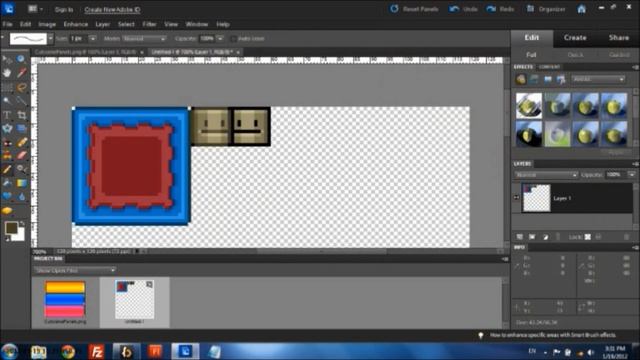The height and width of the screenshot is (360, 640).
Task: Click Create New Adobe ID link
Action: tap(112, 9)
